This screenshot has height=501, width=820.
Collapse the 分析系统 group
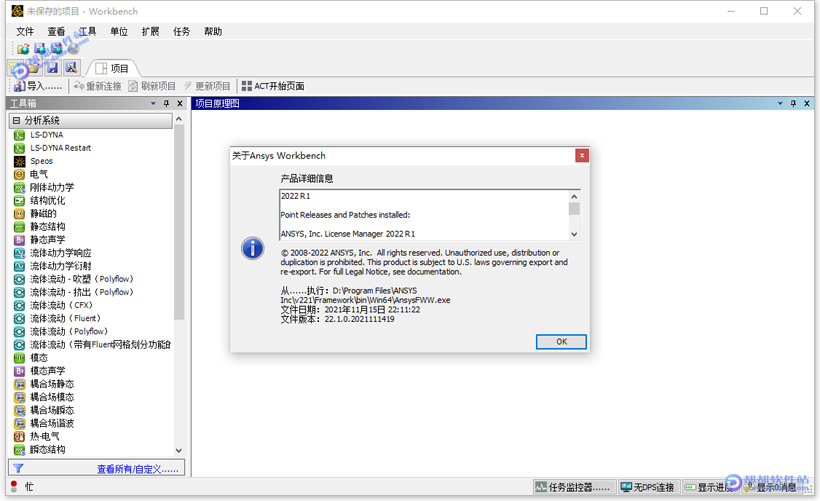point(16,120)
